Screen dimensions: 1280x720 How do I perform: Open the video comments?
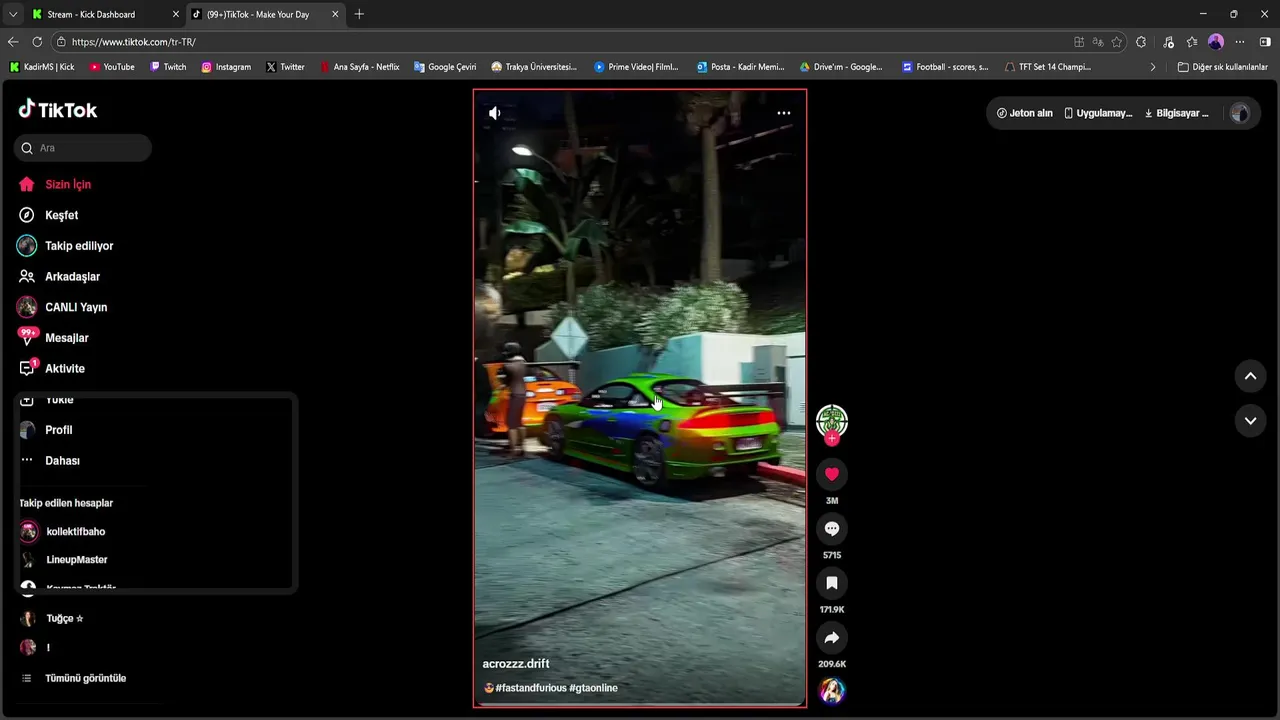[832, 529]
